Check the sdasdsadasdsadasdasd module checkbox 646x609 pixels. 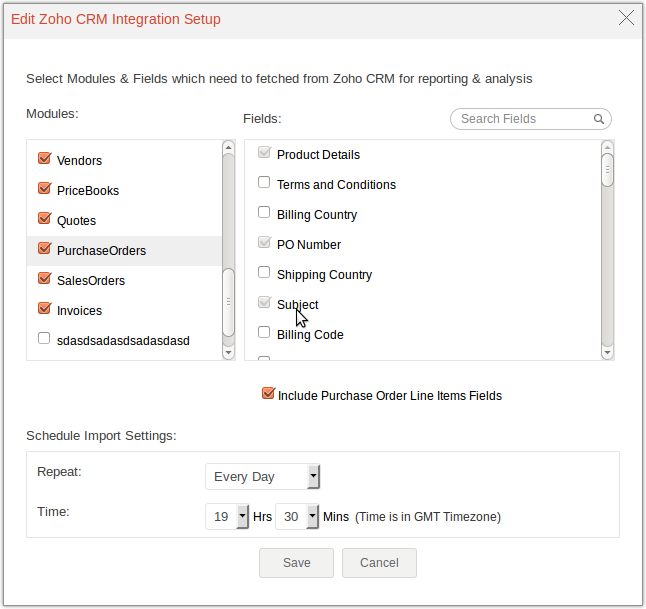[44, 339]
